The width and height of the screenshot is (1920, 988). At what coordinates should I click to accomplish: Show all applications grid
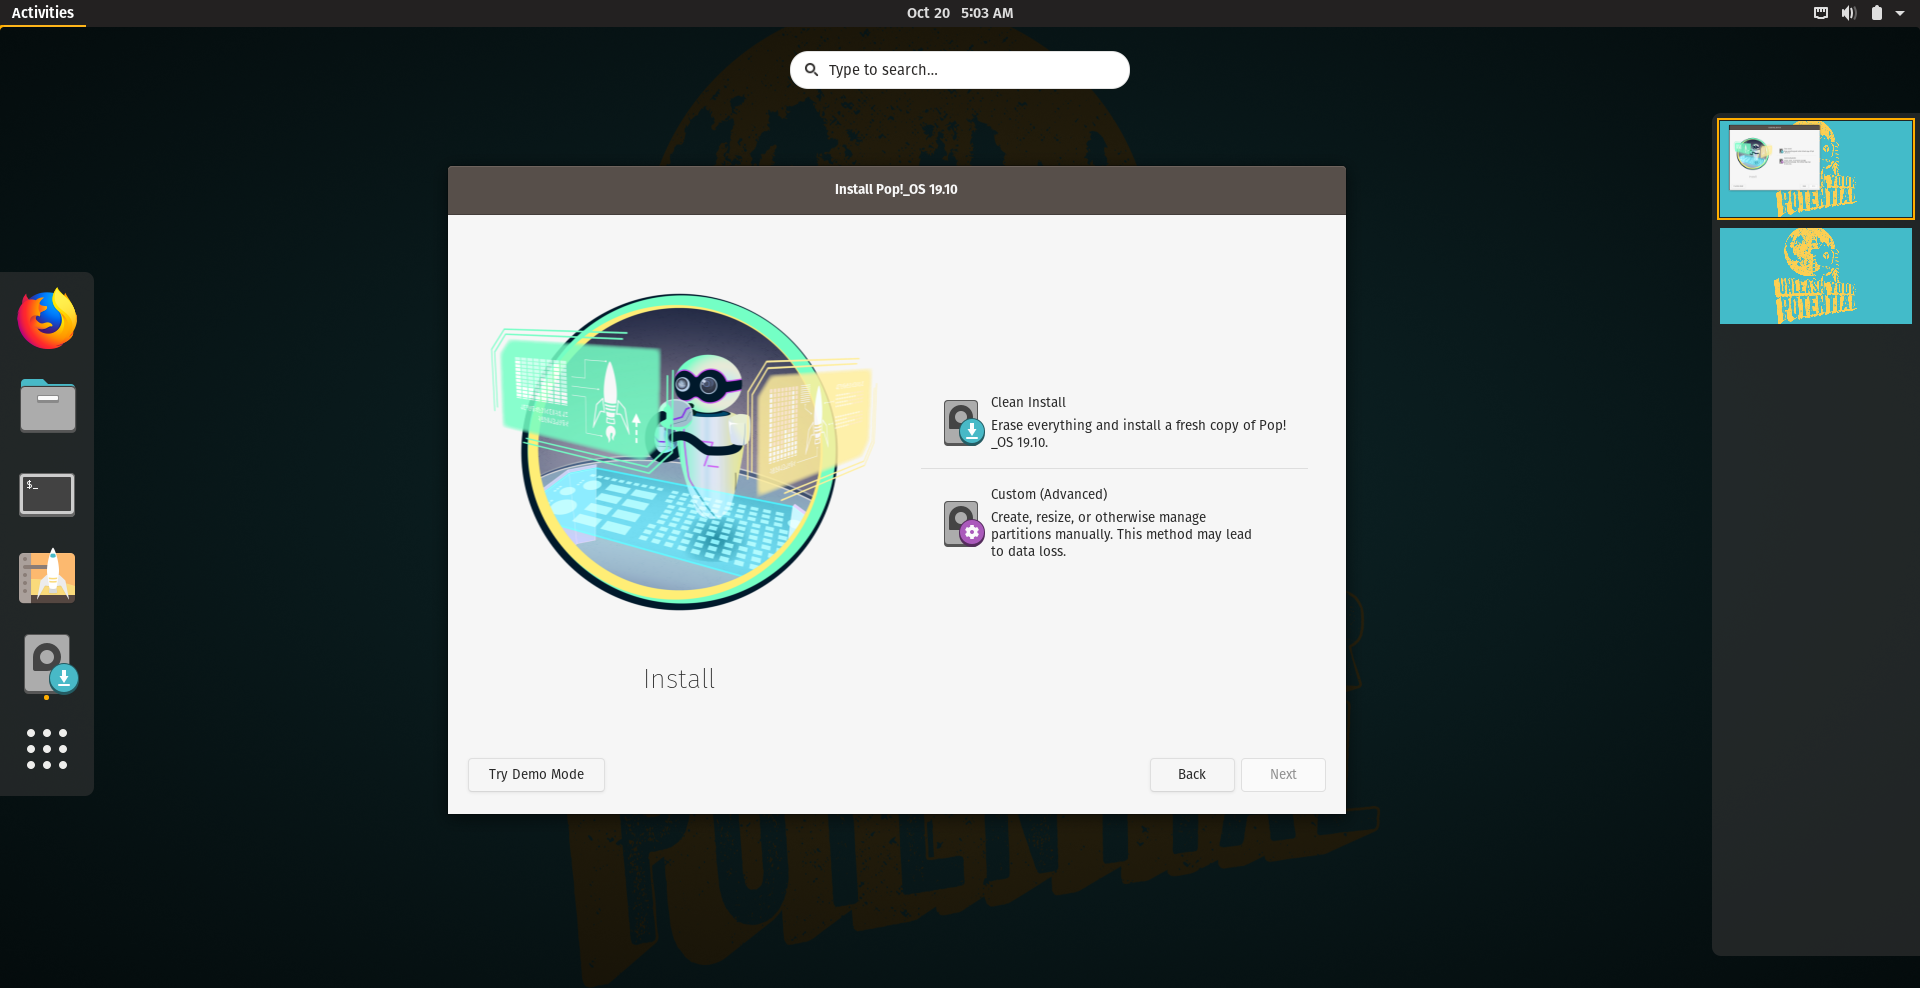(x=47, y=749)
